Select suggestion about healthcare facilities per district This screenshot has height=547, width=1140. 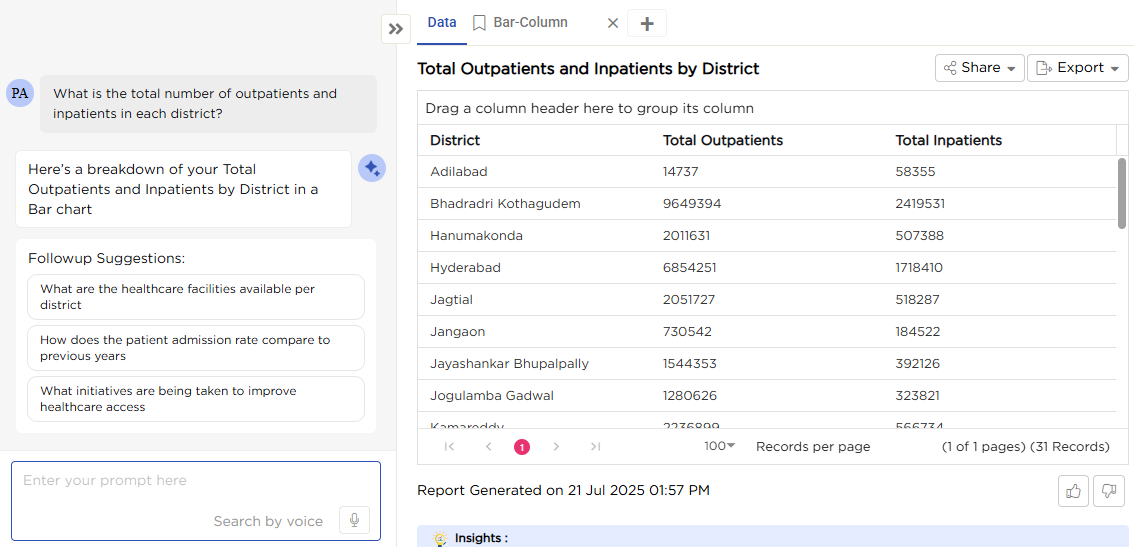[196, 297]
